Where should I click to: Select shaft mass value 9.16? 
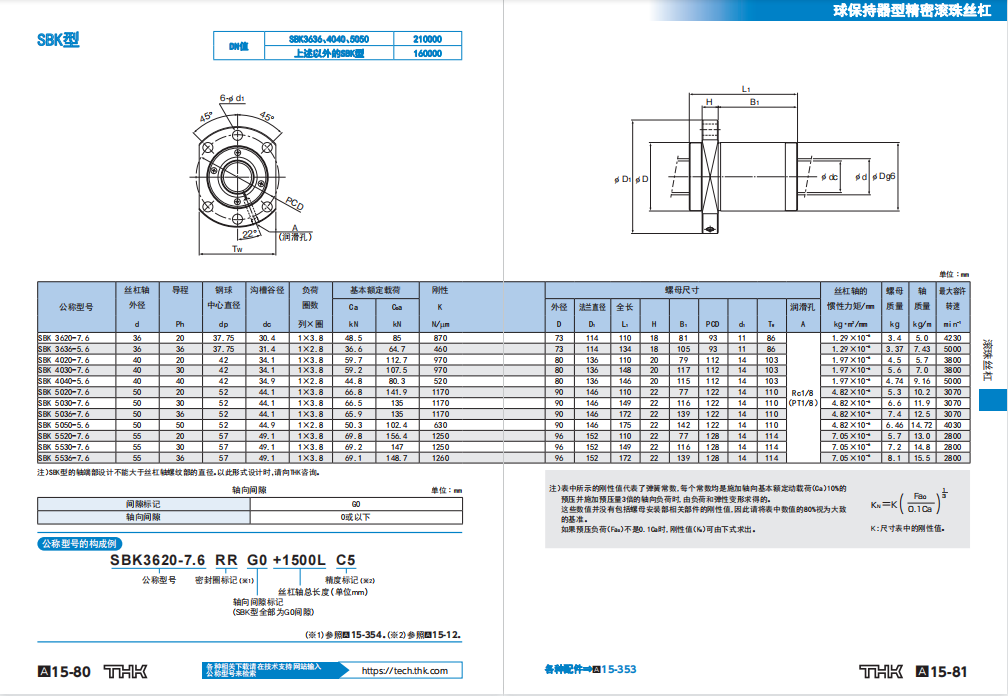(x=922, y=381)
